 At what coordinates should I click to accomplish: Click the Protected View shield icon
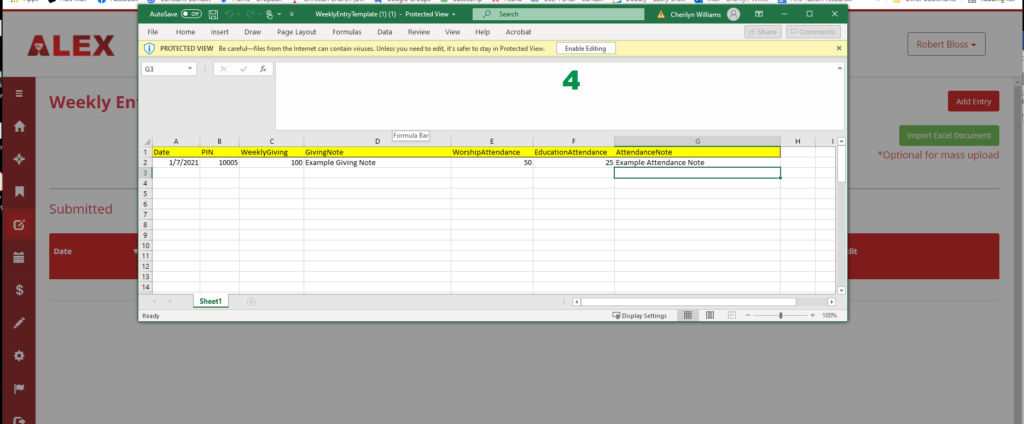(150, 48)
